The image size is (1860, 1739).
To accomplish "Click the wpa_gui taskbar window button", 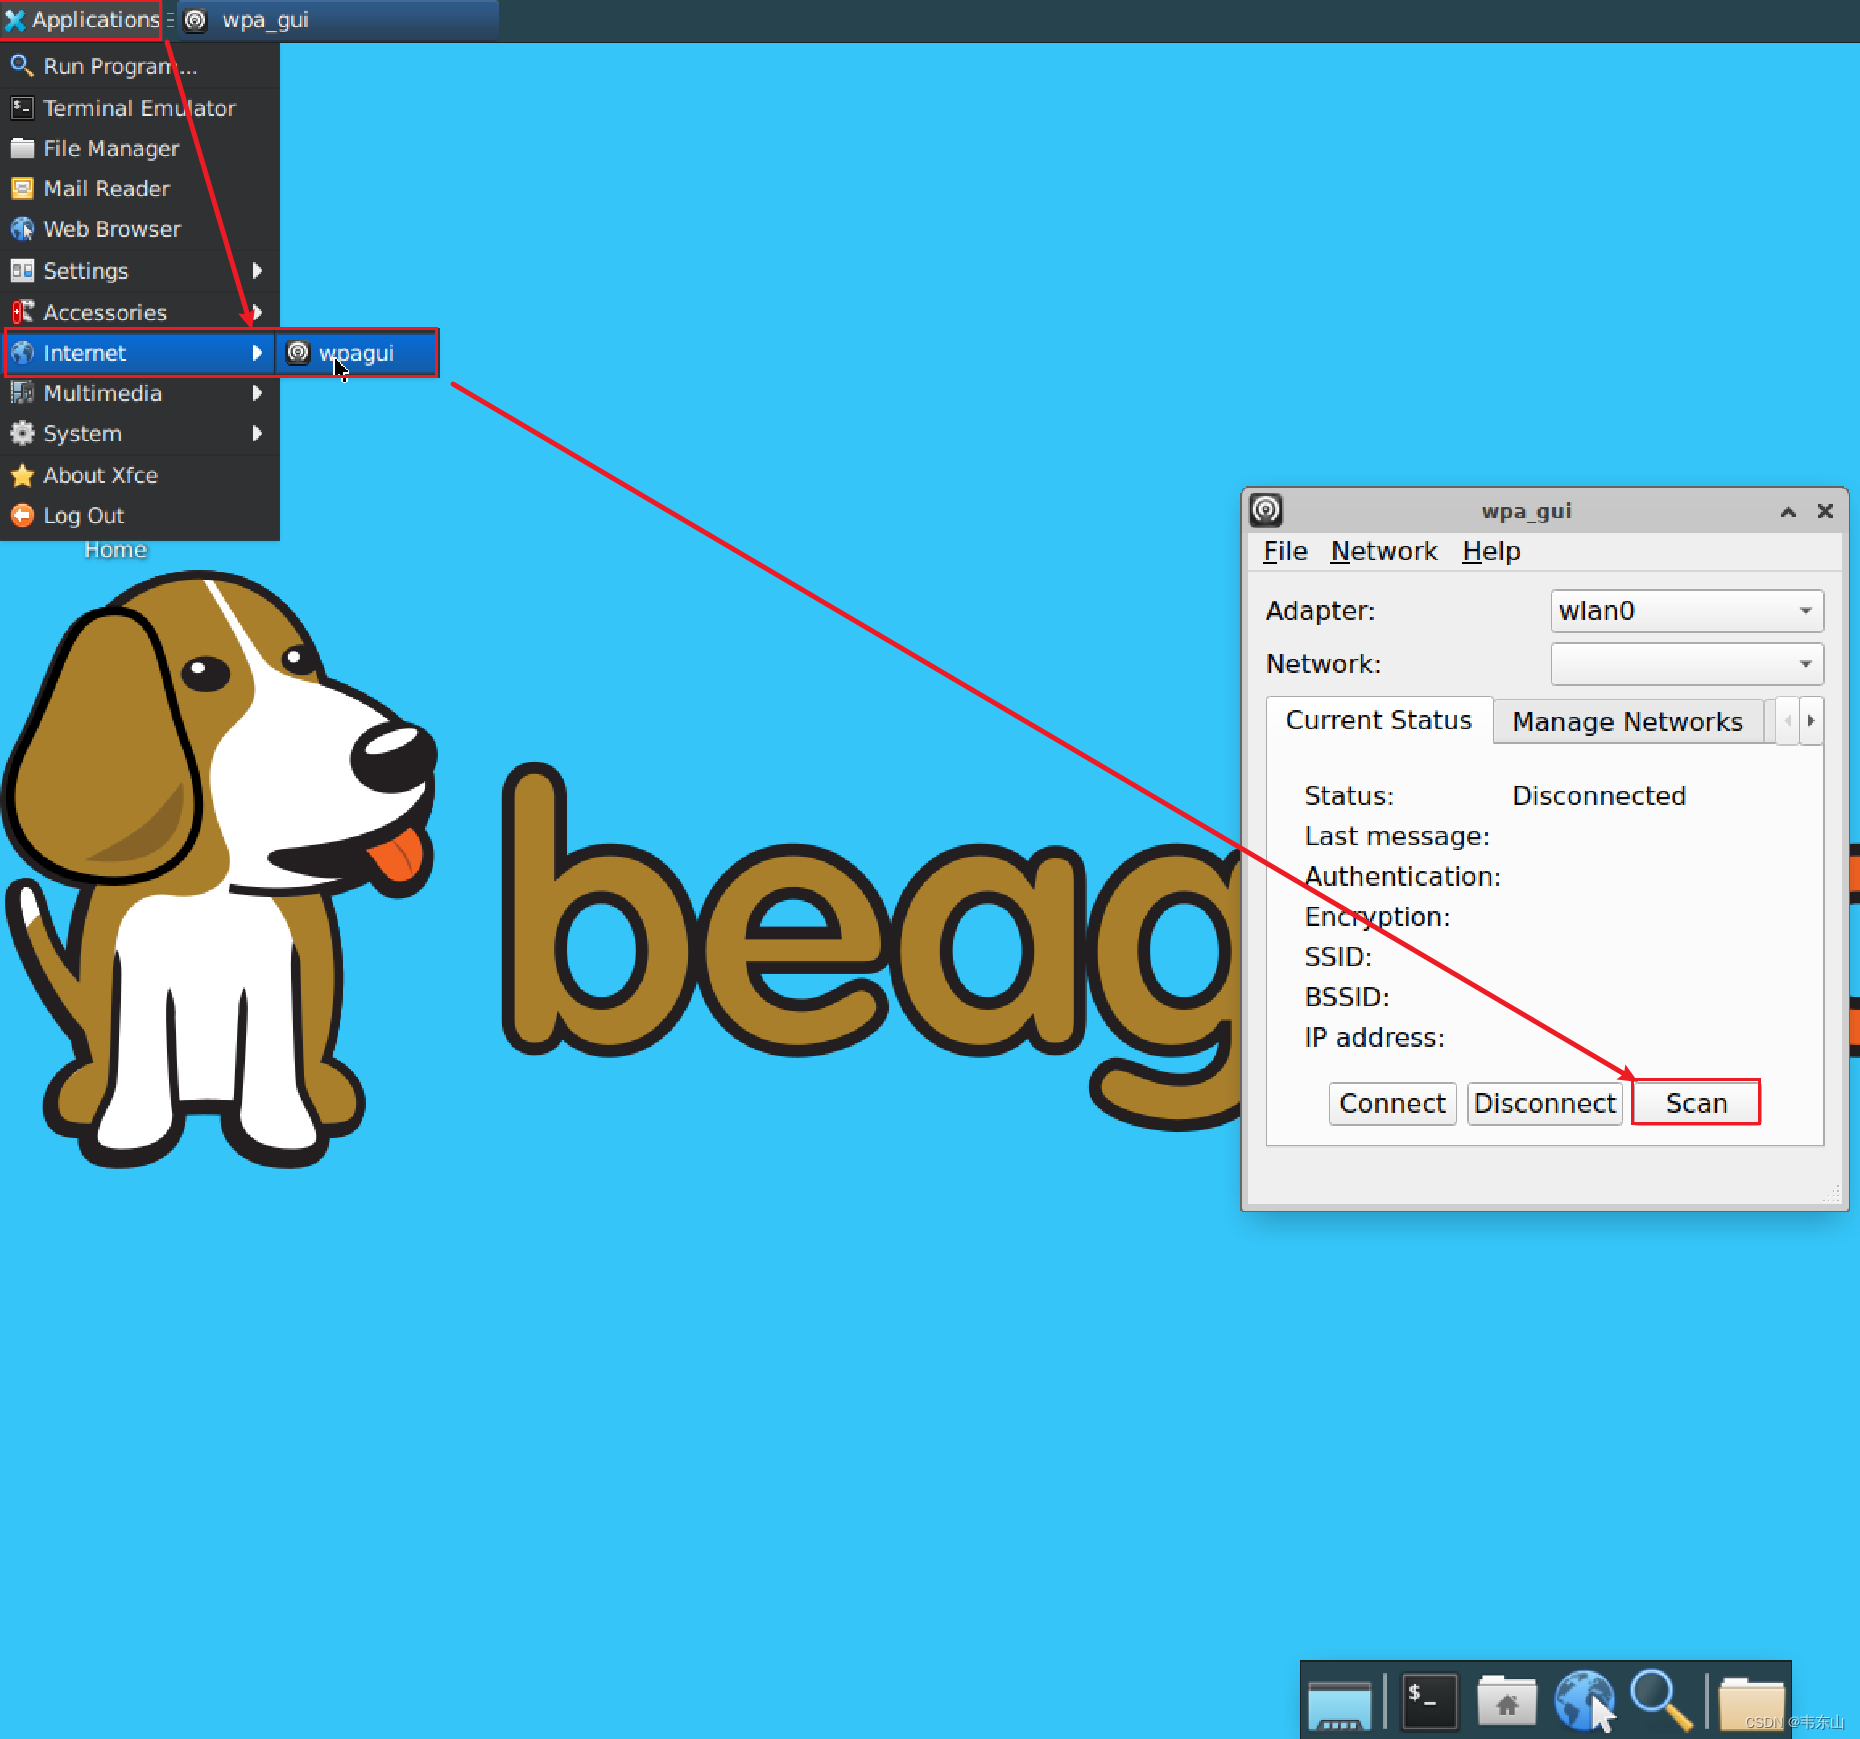I will click(340, 20).
